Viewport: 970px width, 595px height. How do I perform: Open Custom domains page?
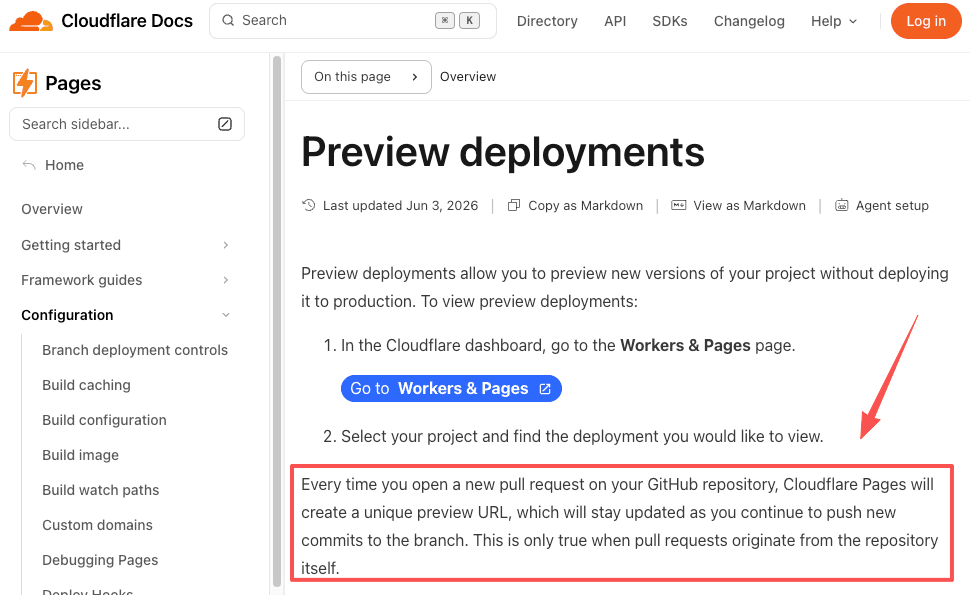click(97, 525)
